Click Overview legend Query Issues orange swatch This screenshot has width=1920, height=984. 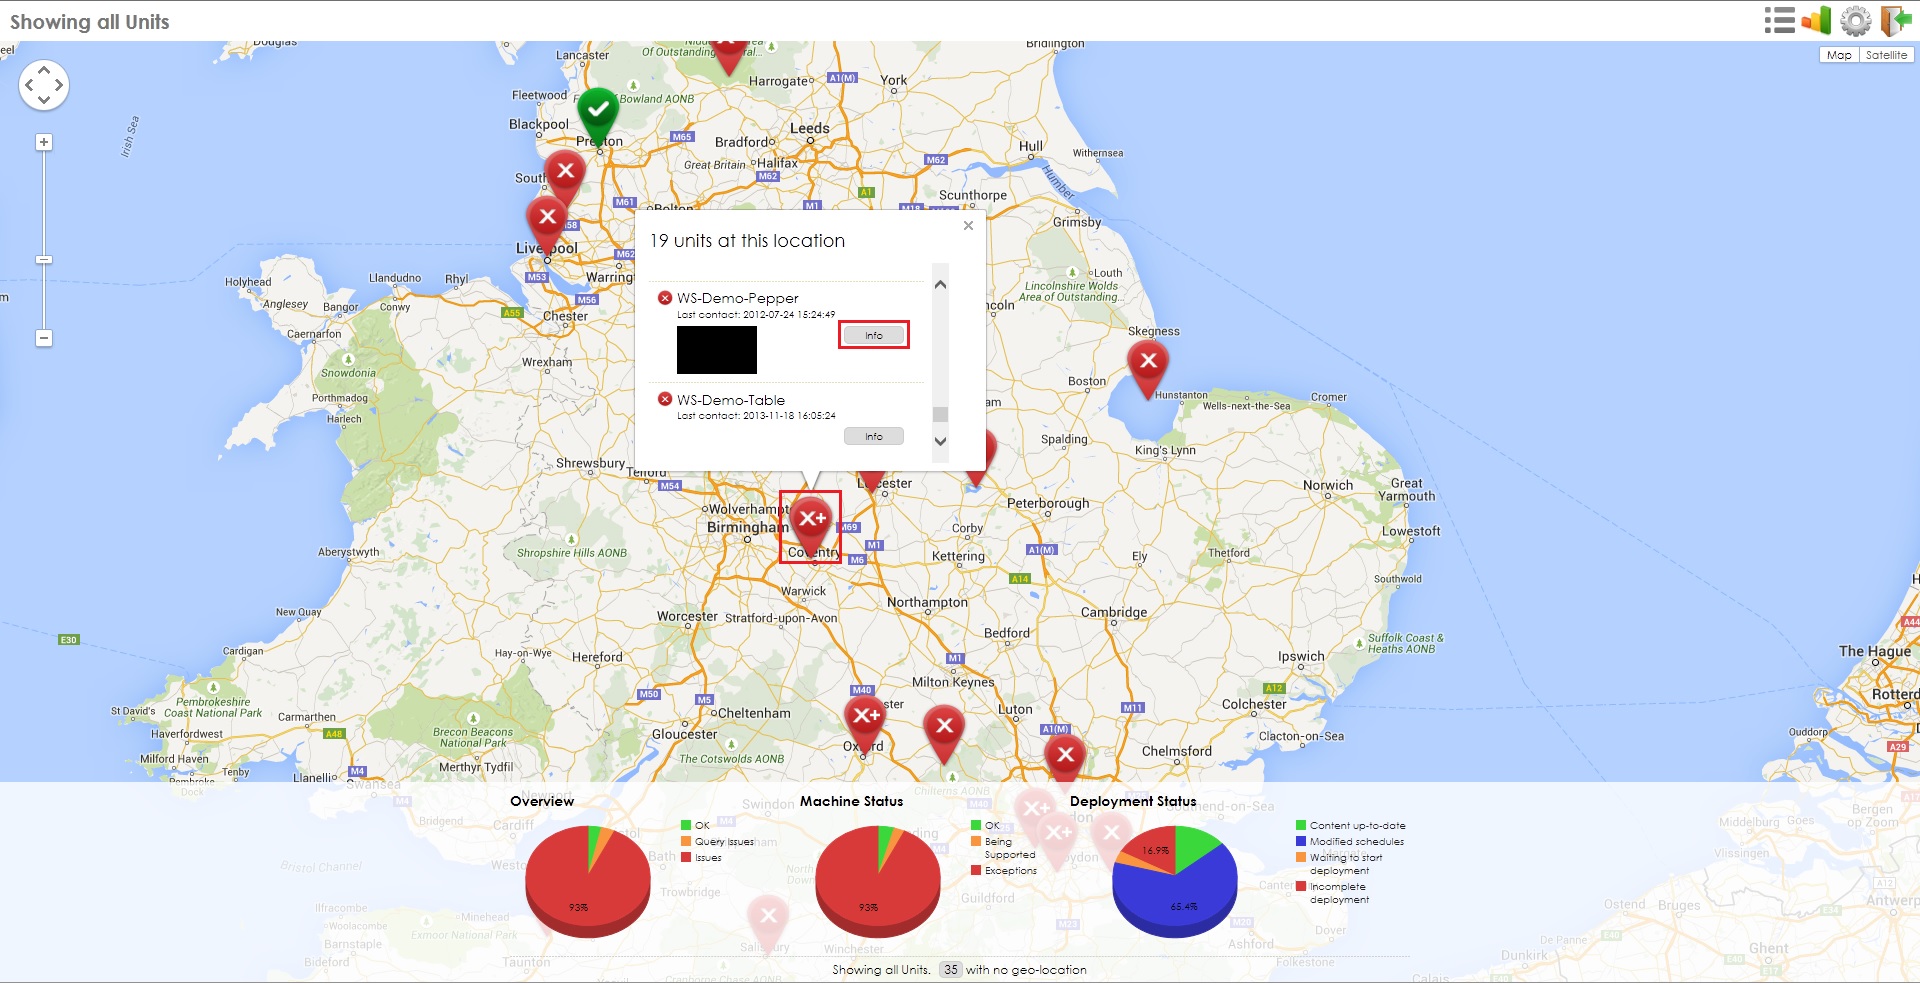[x=686, y=841]
